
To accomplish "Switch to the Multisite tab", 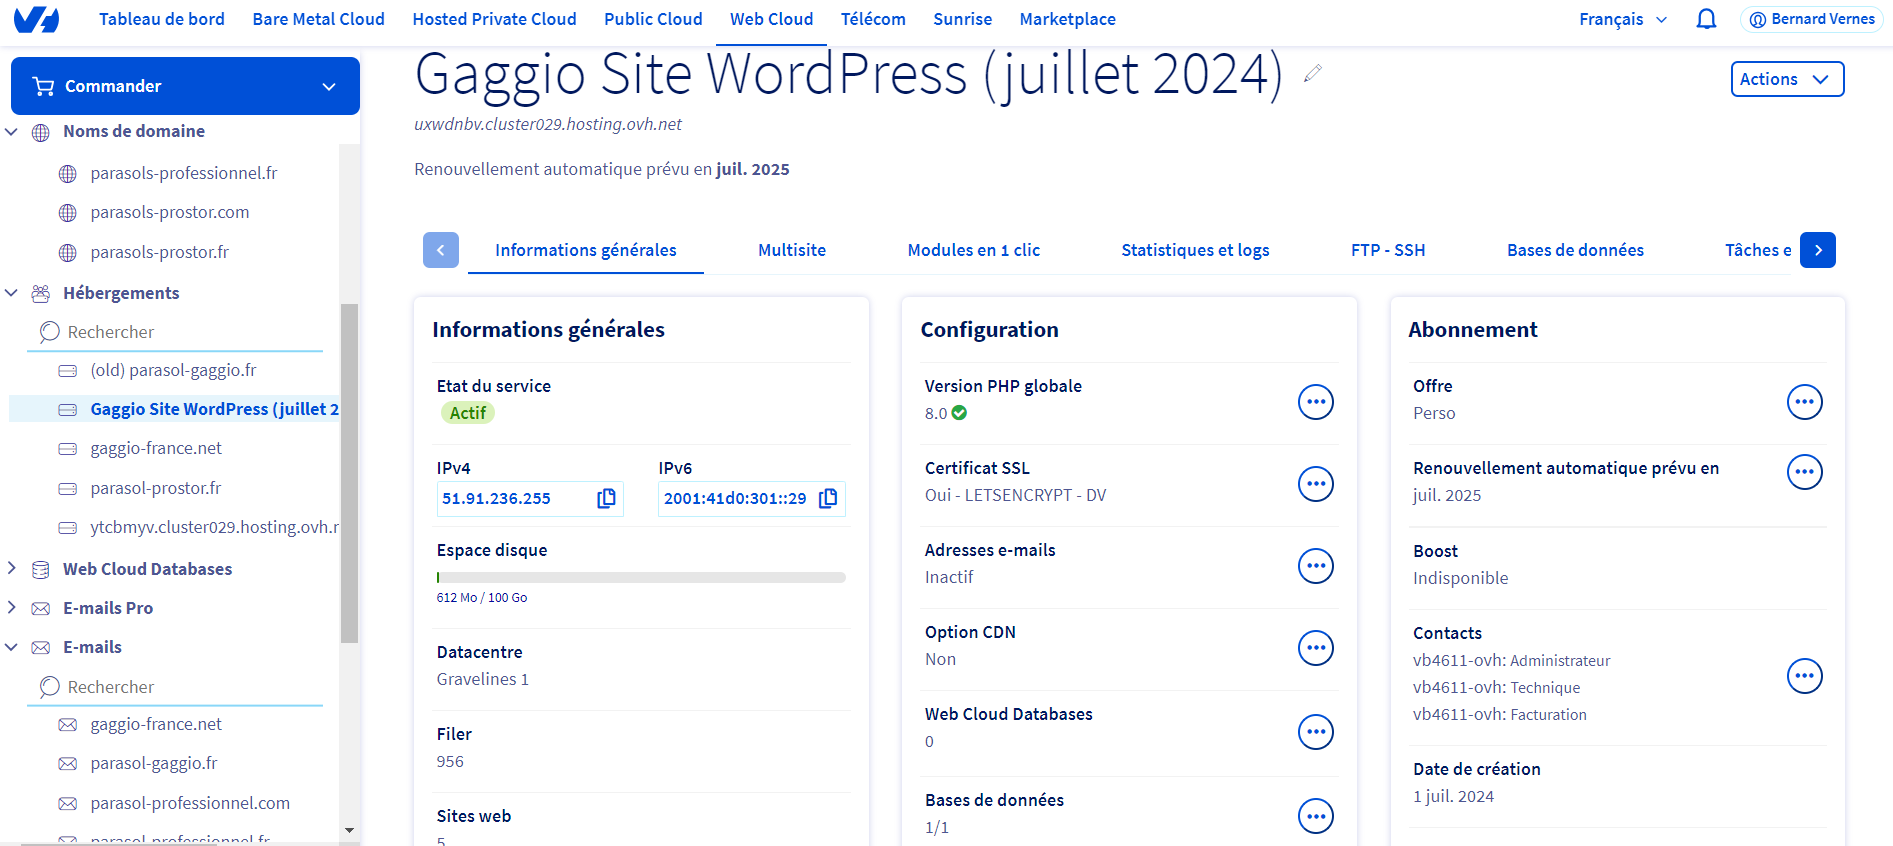I will pyautogui.click(x=791, y=250).
